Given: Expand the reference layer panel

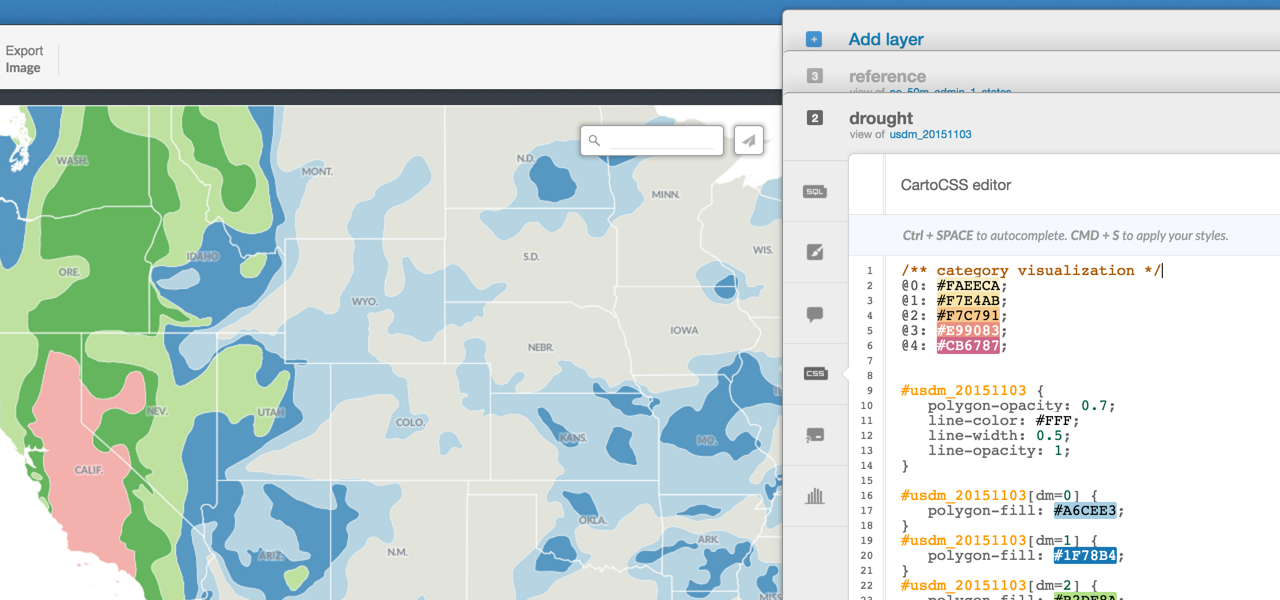Looking at the screenshot, I should click(887, 76).
